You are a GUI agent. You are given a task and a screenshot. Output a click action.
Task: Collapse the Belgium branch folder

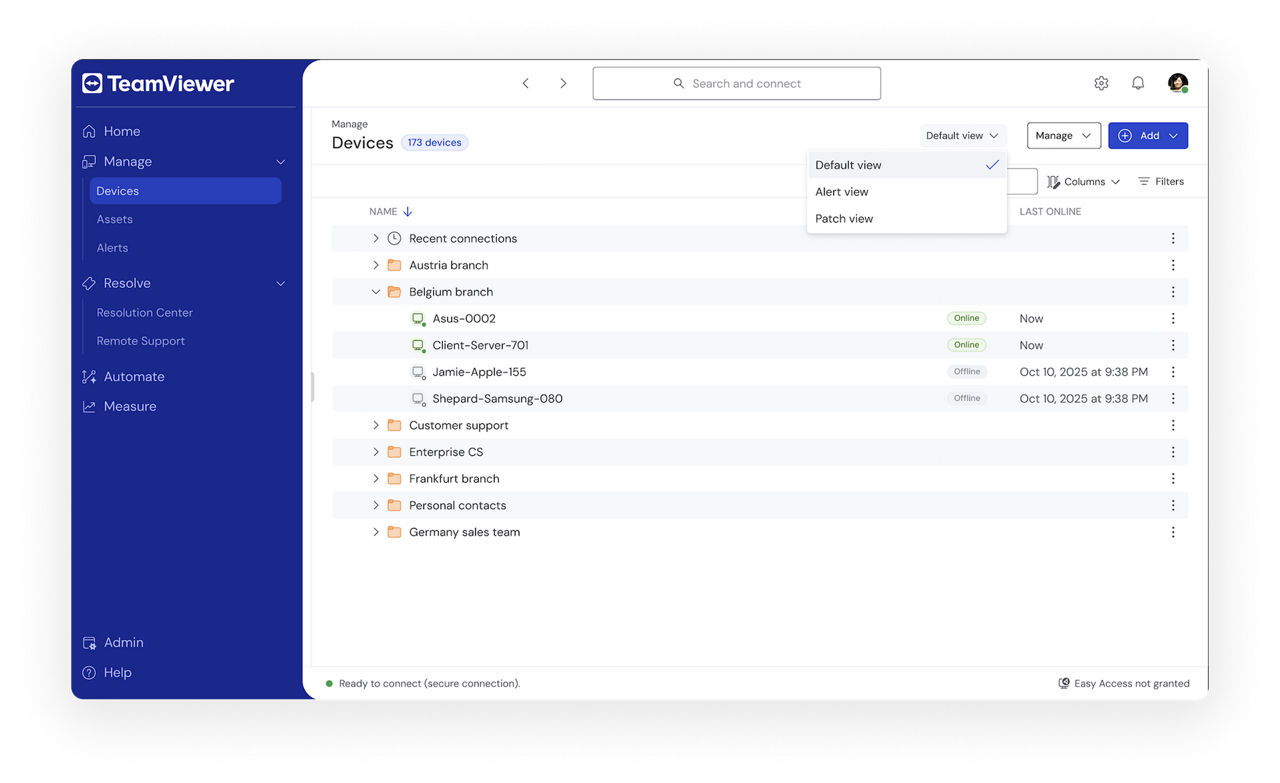point(376,293)
